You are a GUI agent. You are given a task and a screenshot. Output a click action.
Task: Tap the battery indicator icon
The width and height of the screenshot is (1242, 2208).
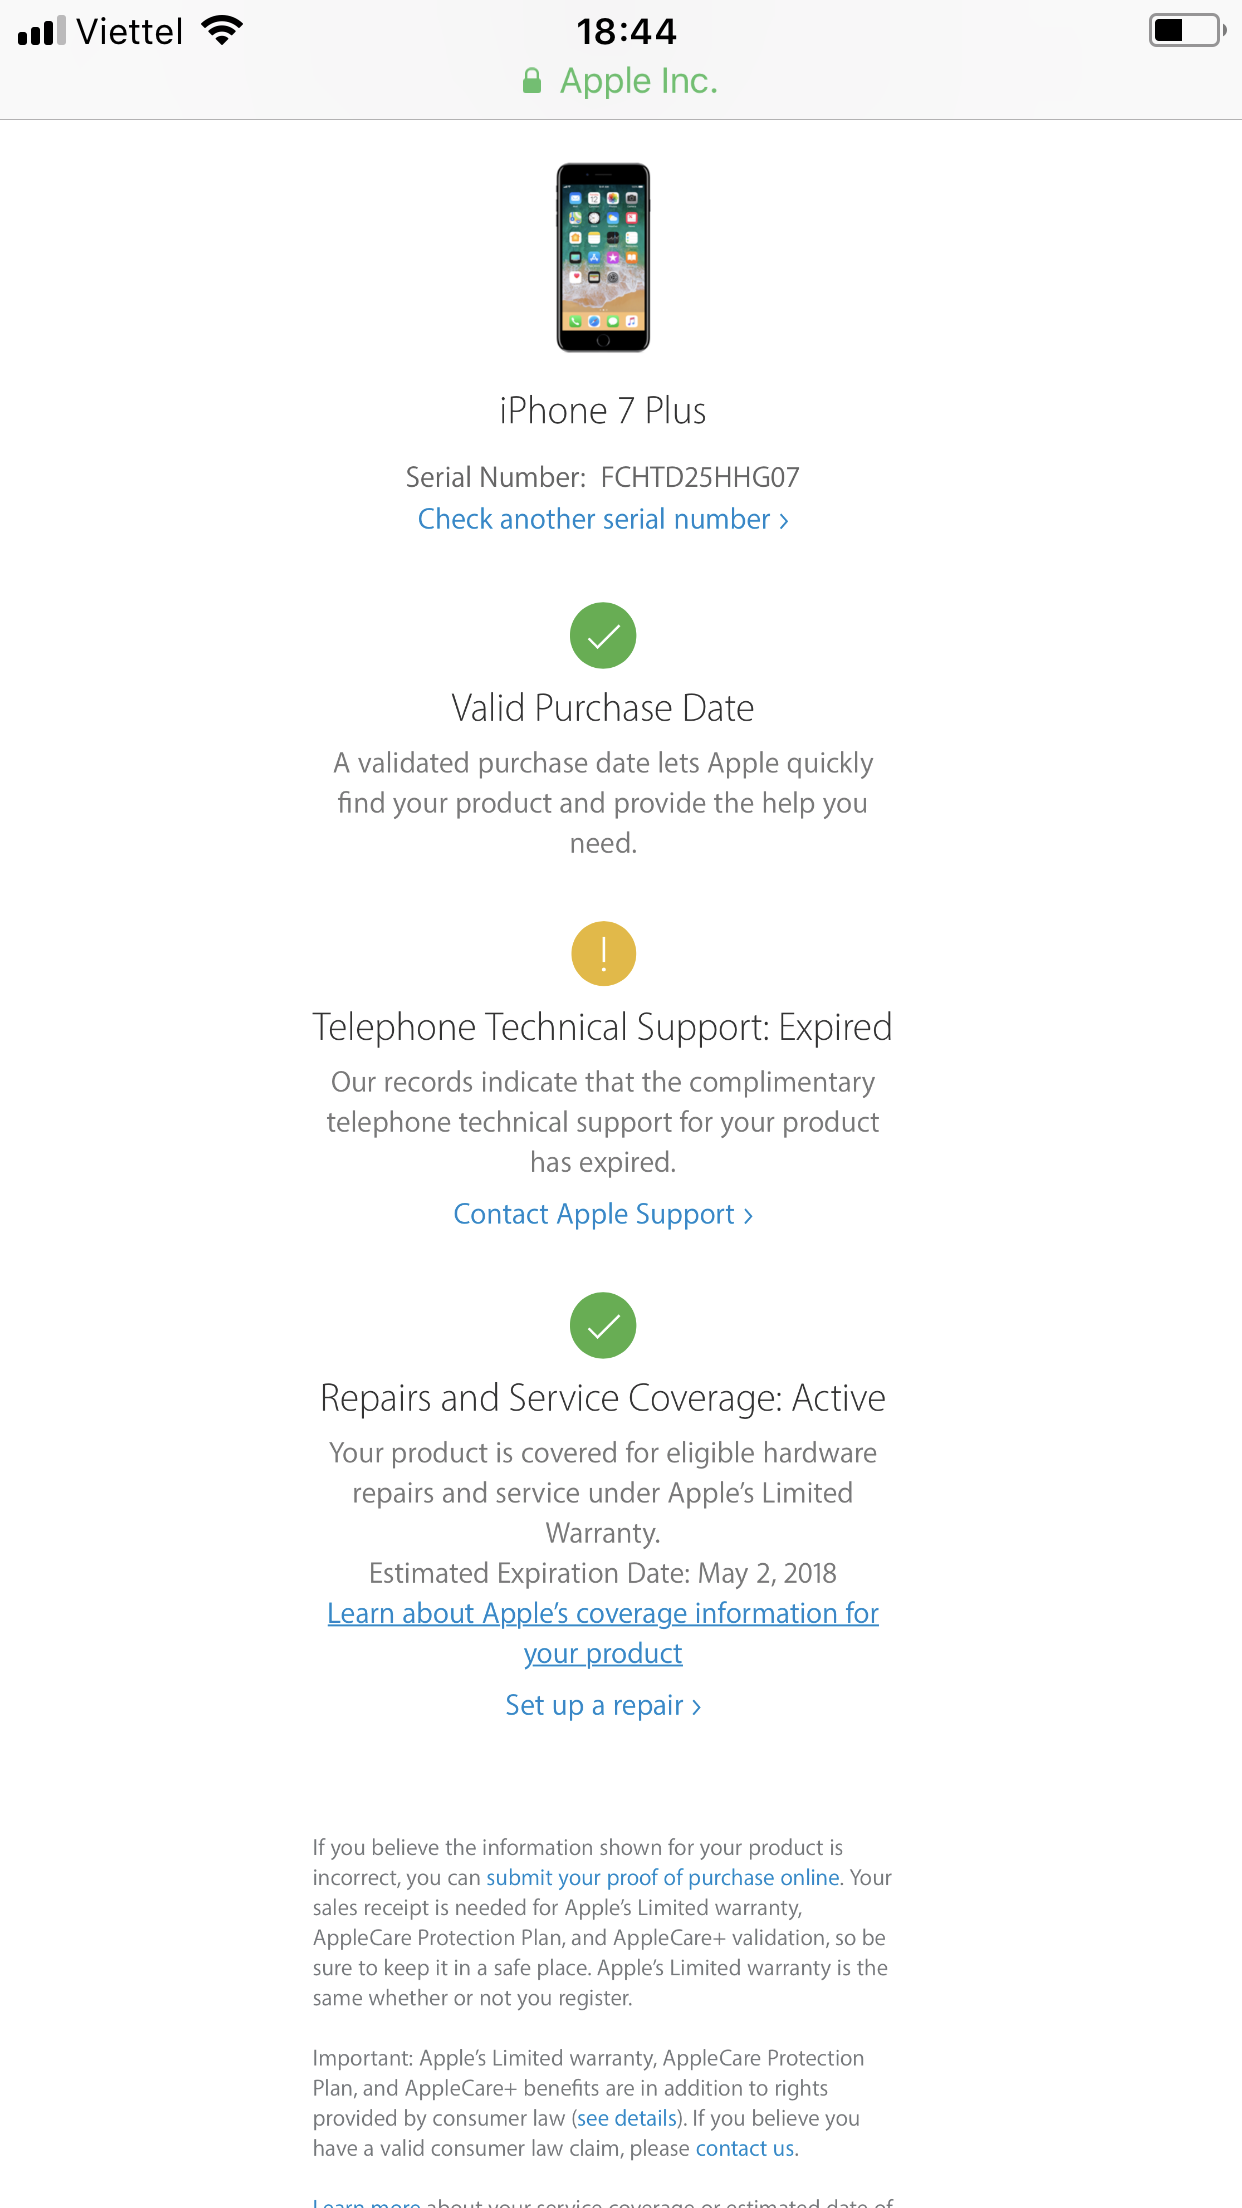point(1186,31)
